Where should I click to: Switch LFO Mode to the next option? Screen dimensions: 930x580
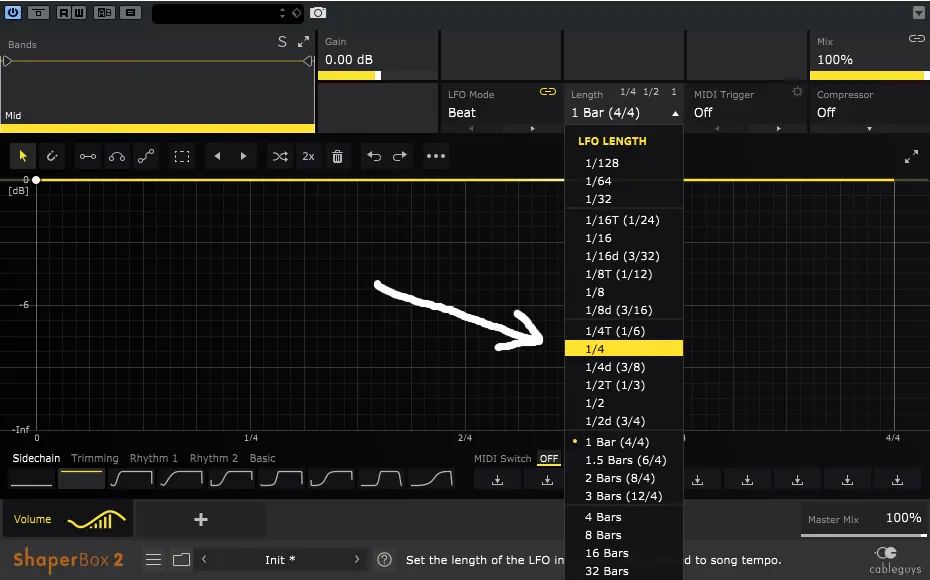click(533, 128)
